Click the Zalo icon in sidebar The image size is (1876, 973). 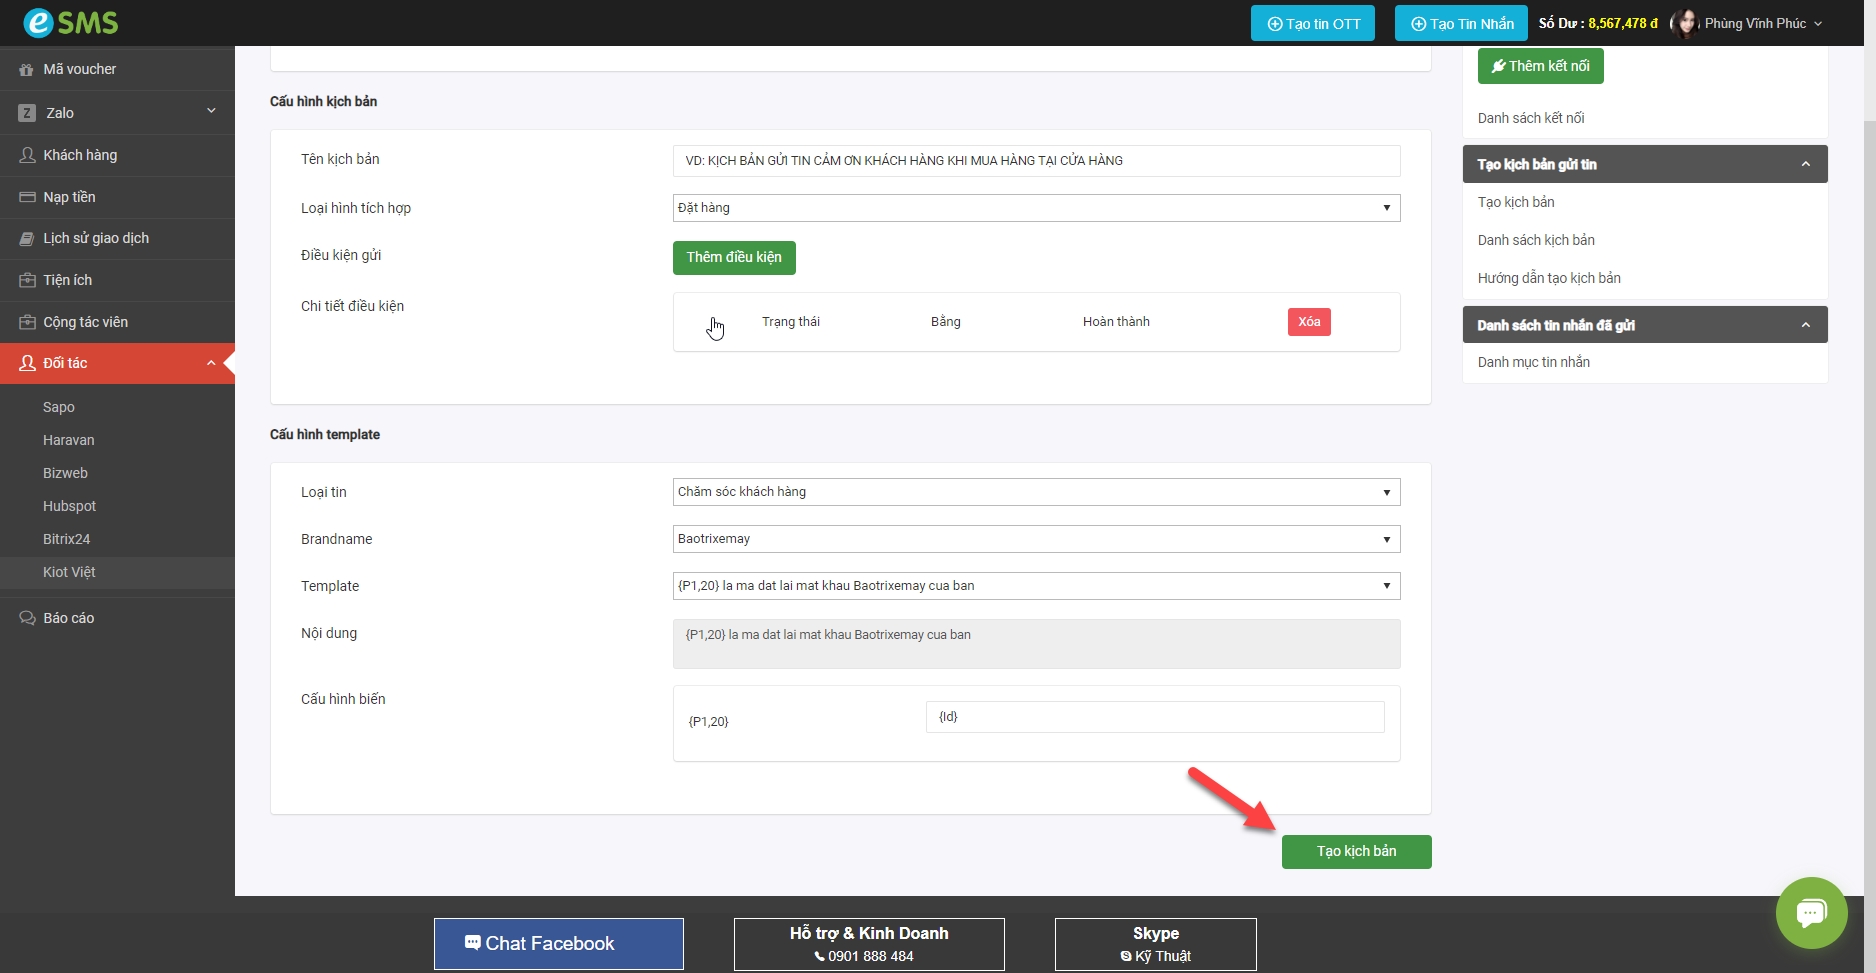coord(27,113)
